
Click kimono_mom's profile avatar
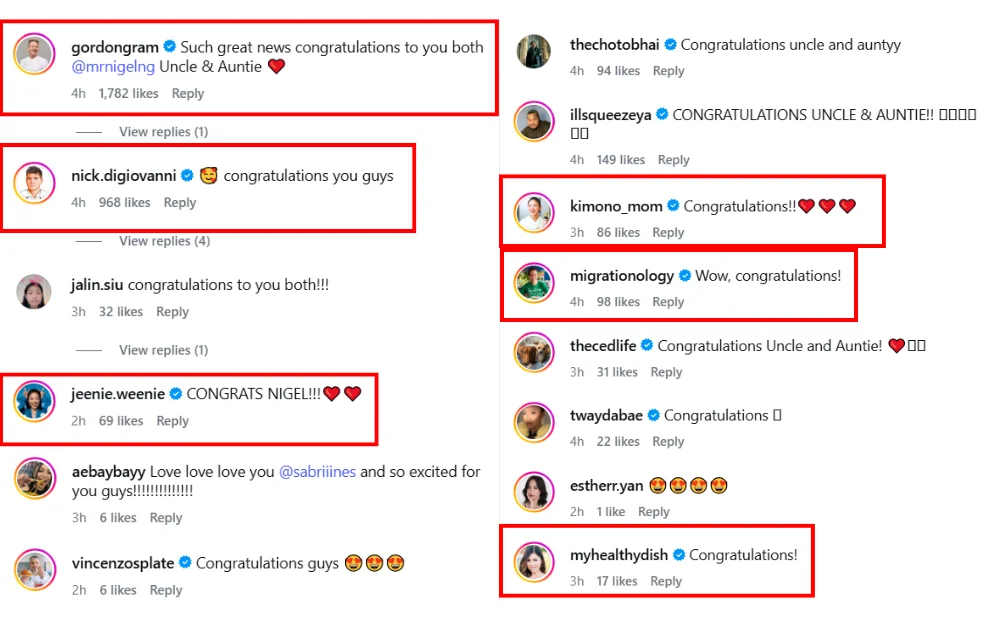(x=534, y=213)
